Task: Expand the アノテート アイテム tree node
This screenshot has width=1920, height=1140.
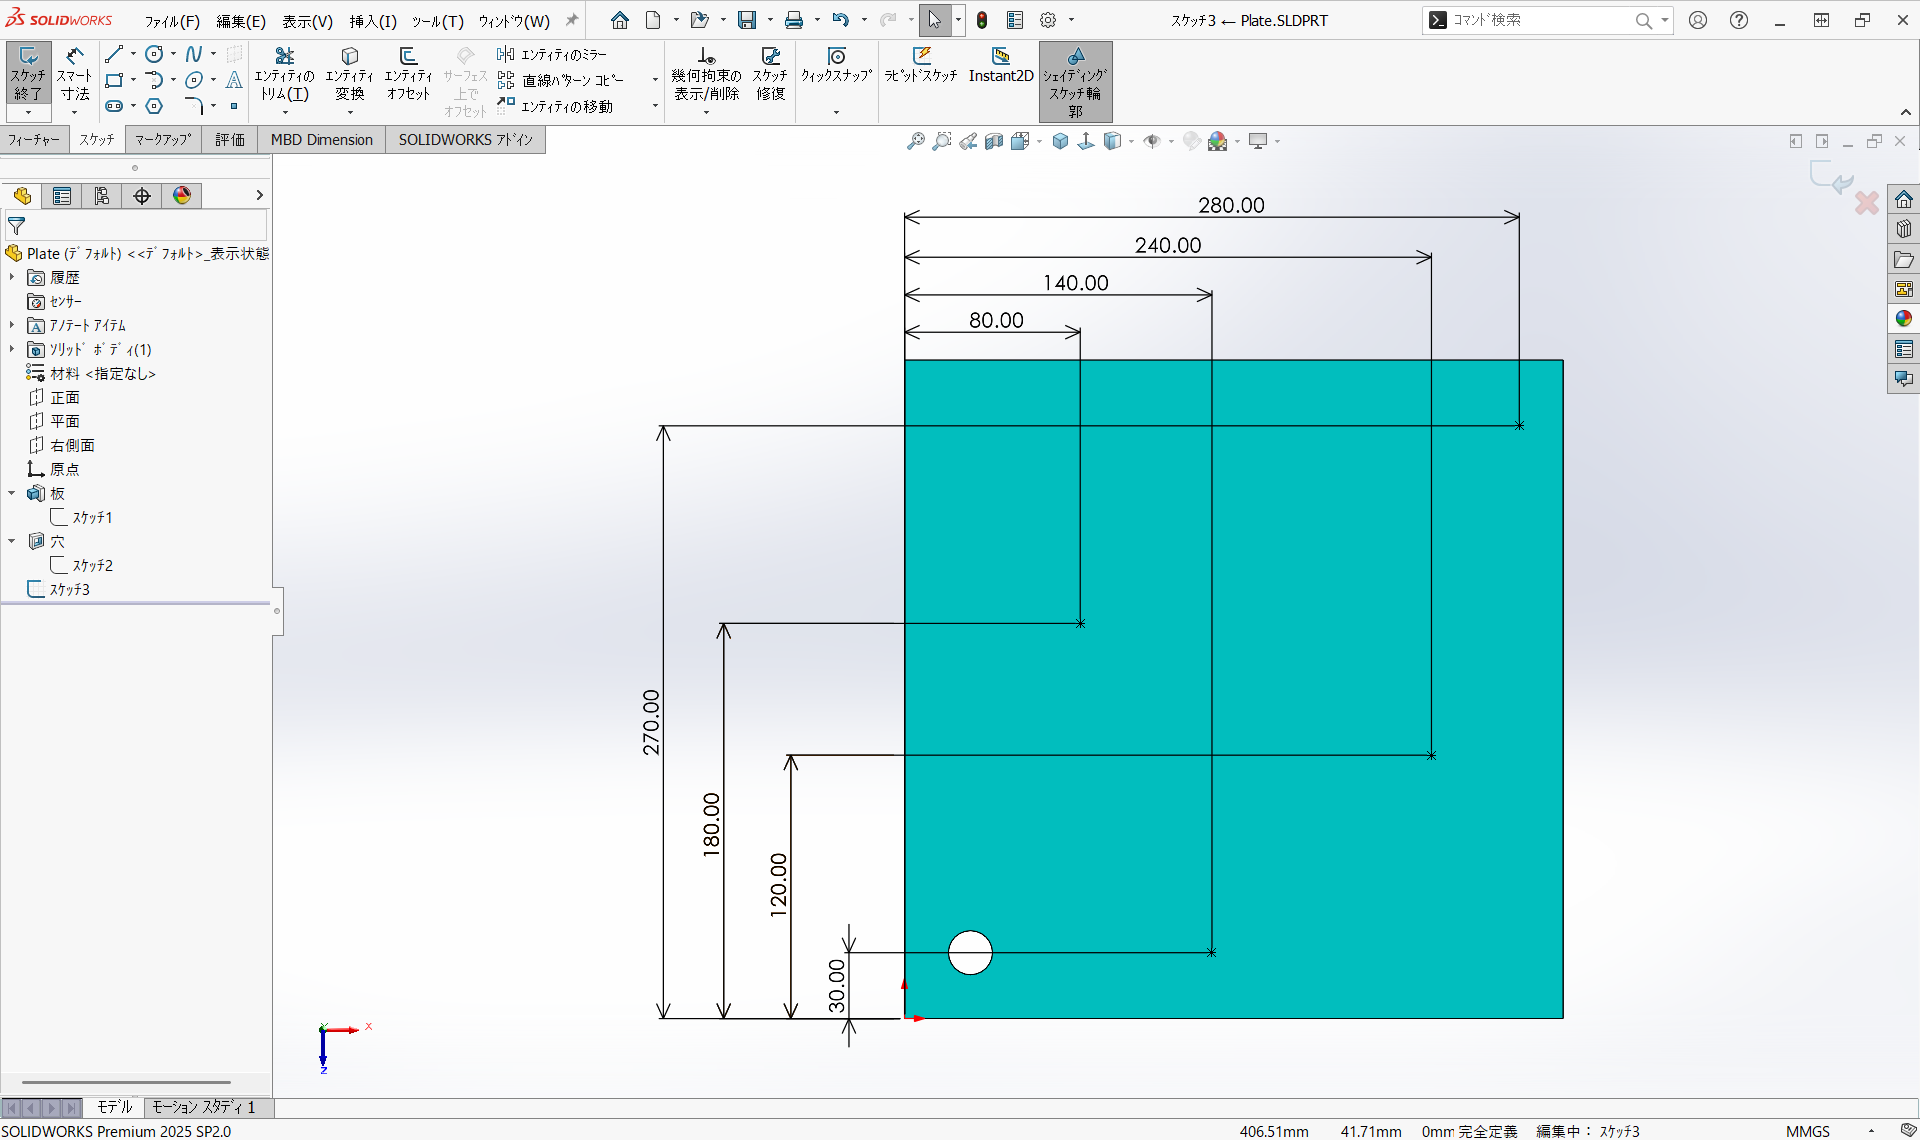Action: coord(12,325)
